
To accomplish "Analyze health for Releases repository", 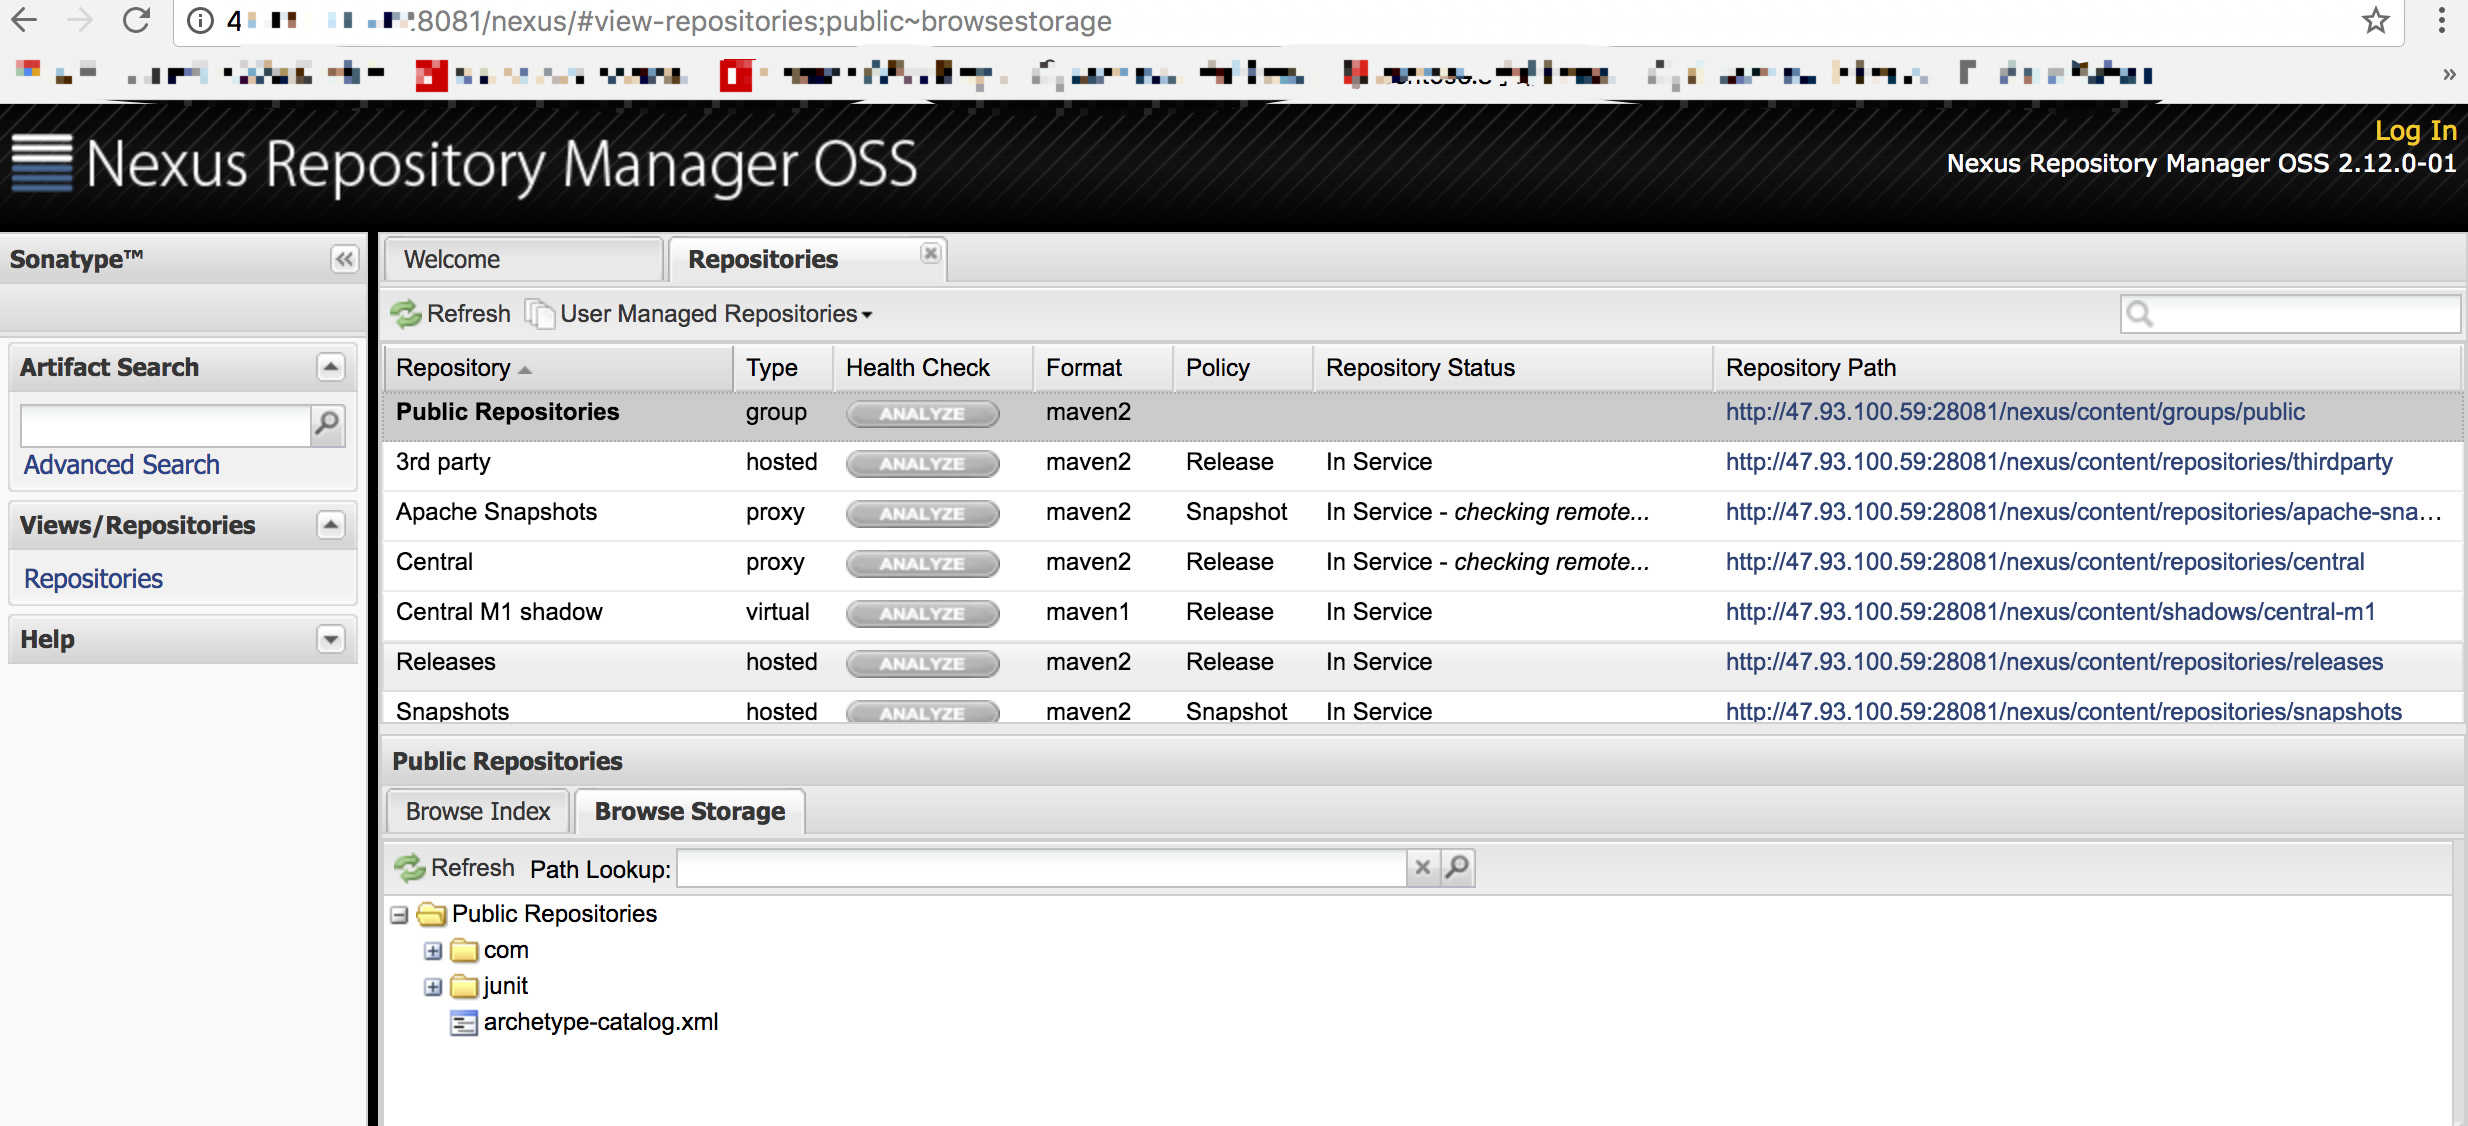I will [922, 664].
